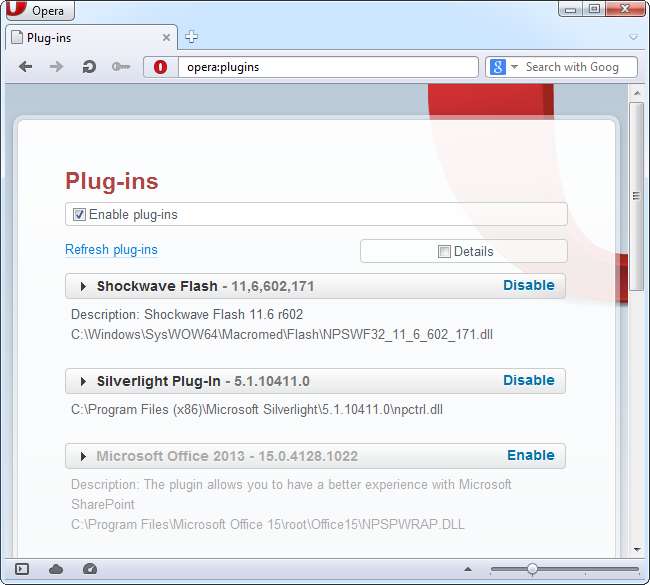Screen dimensions: 650x585
Task: Focus the Search with Google field
Action: tap(578, 67)
